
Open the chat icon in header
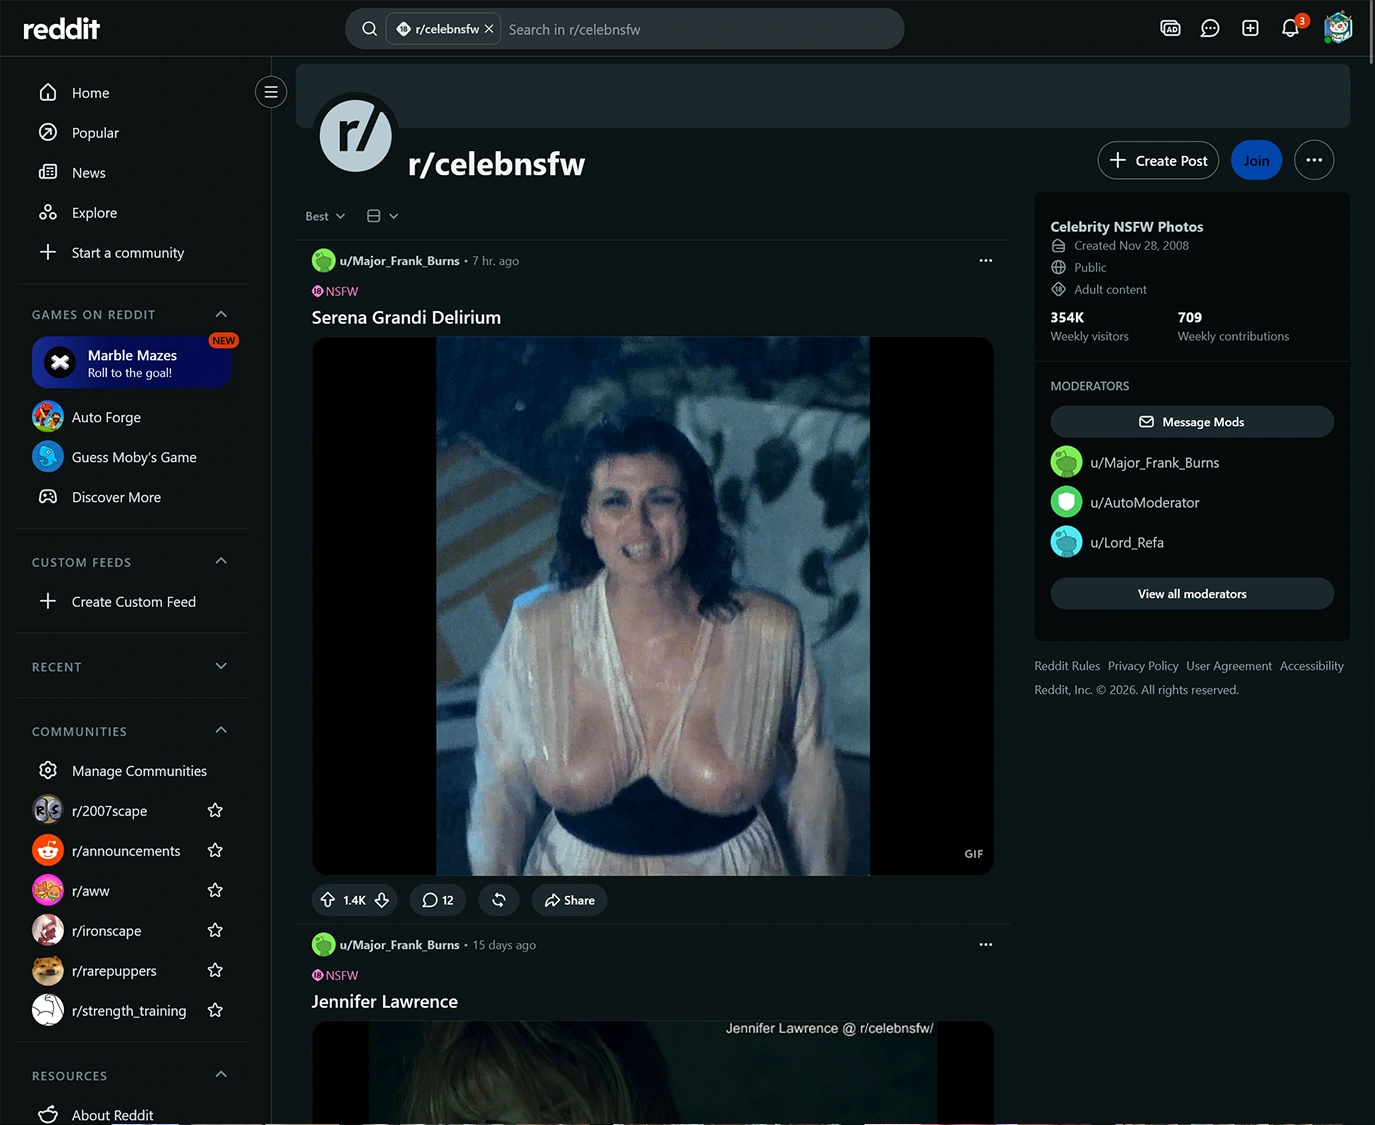click(x=1210, y=28)
